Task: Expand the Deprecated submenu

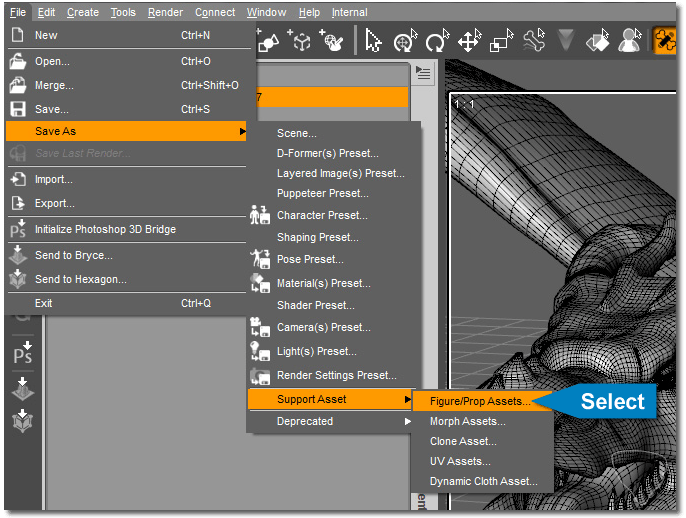Action: click(x=330, y=421)
